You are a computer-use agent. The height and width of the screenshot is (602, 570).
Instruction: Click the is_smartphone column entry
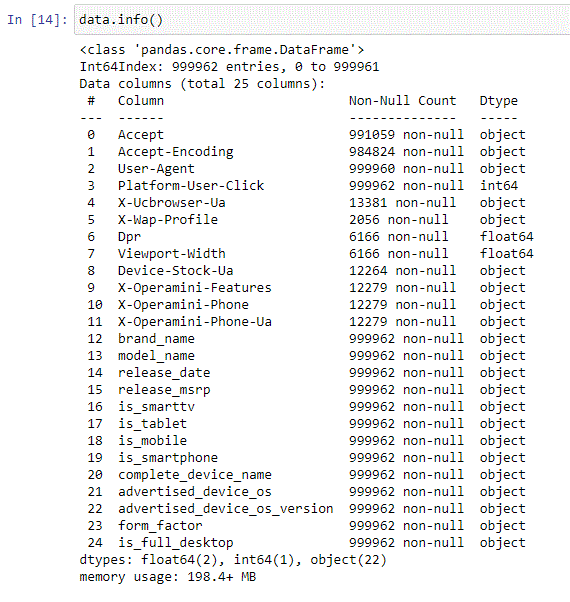(x=168, y=458)
